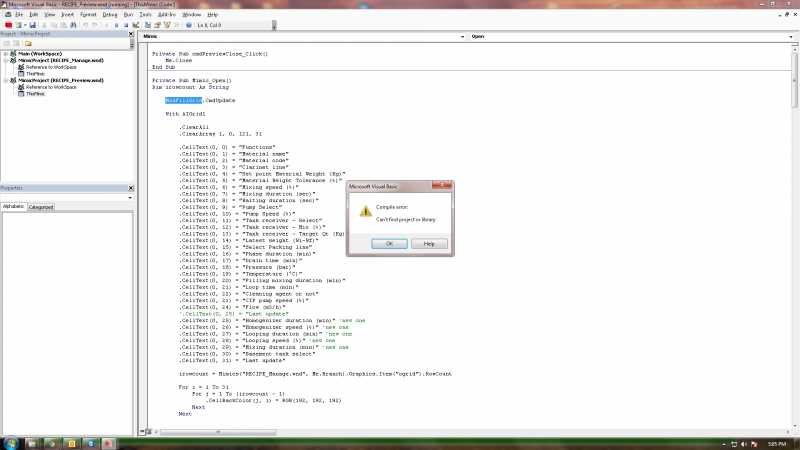The height and width of the screenshot is (450, 800).
Task: Close the Properties panel
Action: point(131,188)
